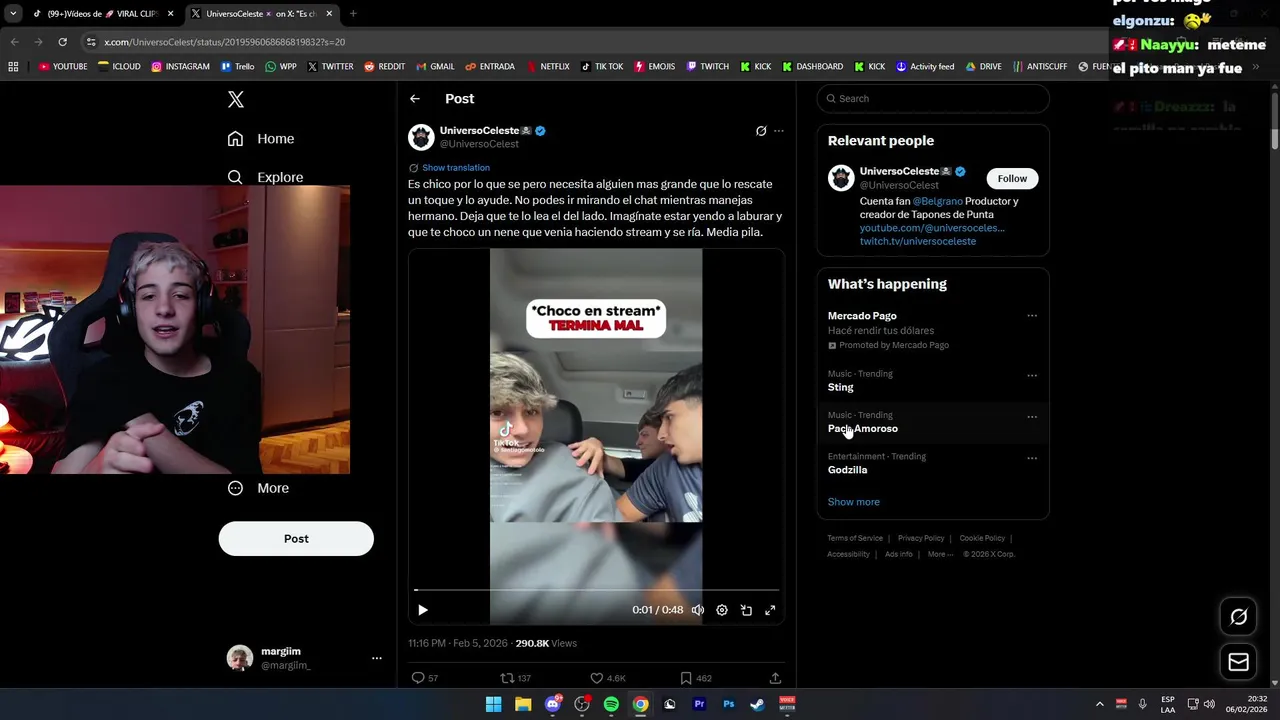Open Discord from the taskbar
Image resolution: width=1280 pixels, height=720 pixels.
point(552,704)
